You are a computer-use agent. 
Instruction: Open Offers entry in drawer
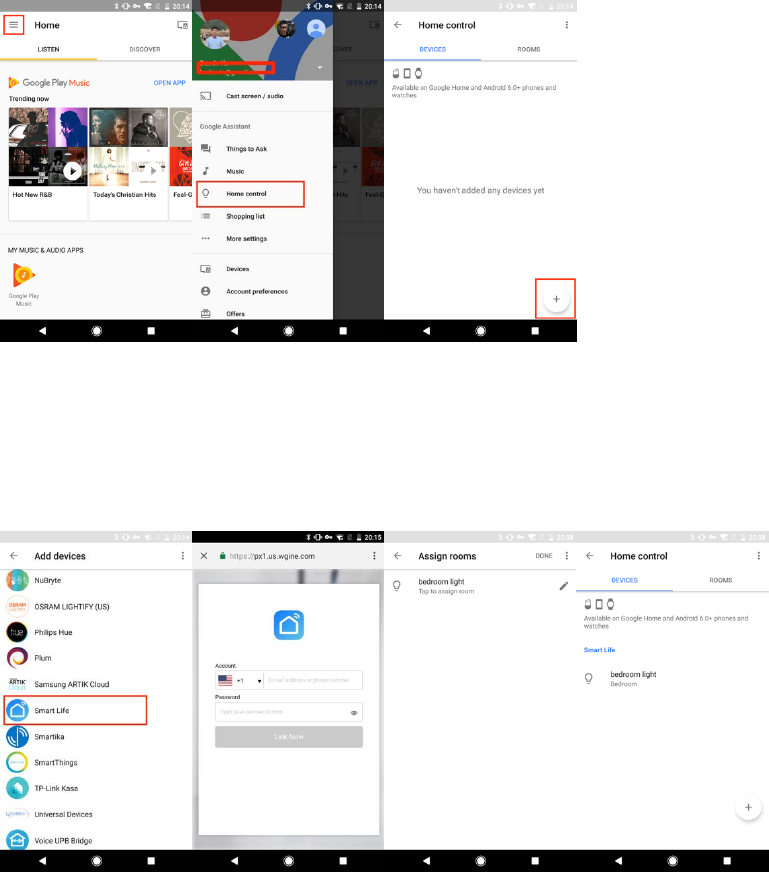point(262,314)
